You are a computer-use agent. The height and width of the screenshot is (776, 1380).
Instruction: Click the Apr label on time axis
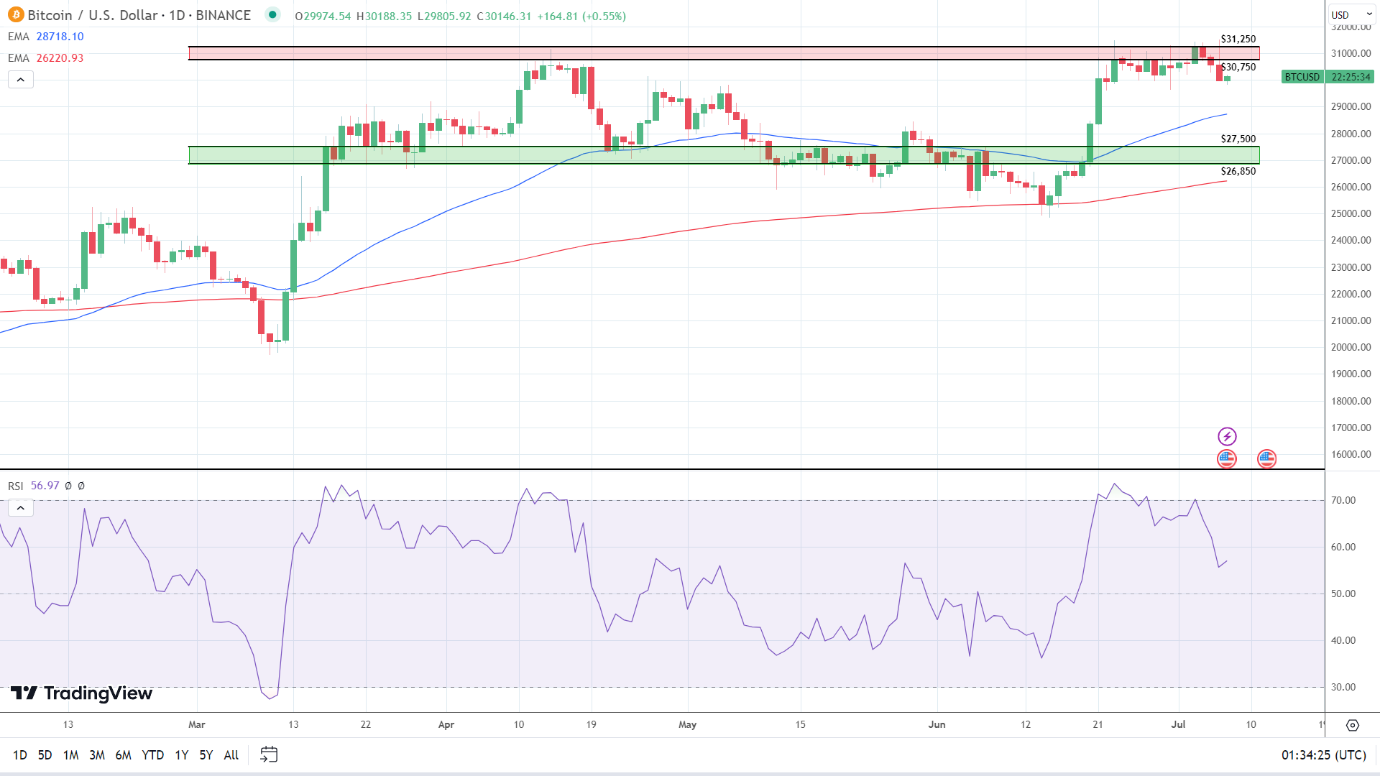[x=446, y=724]
